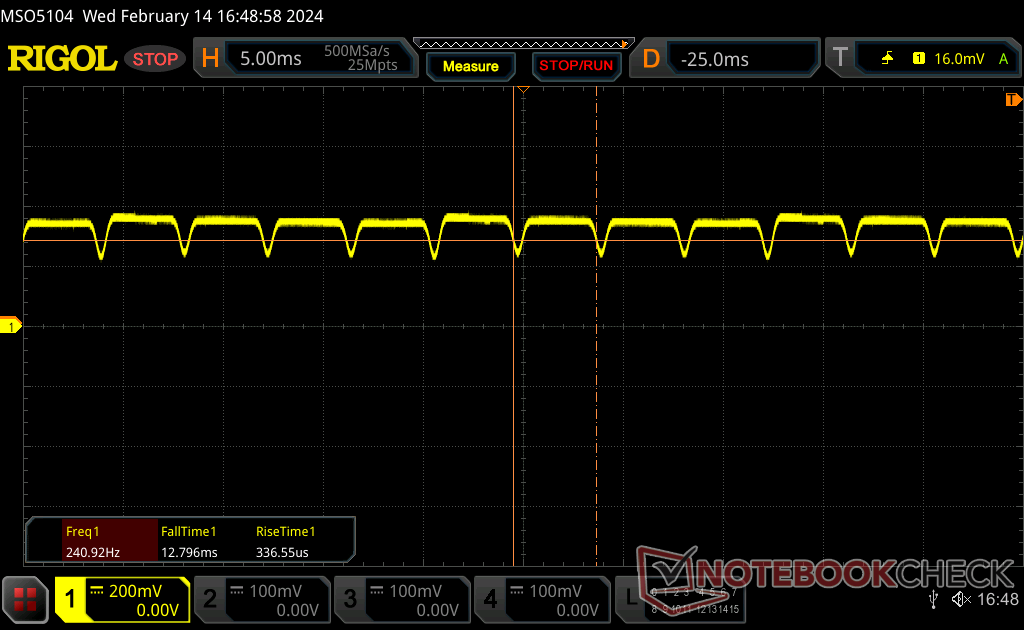Image resolution: width=1024 pixels, height=630 pixels.
Task: Click the yellow channel 1 ground marker
Action: click(11, 326)
